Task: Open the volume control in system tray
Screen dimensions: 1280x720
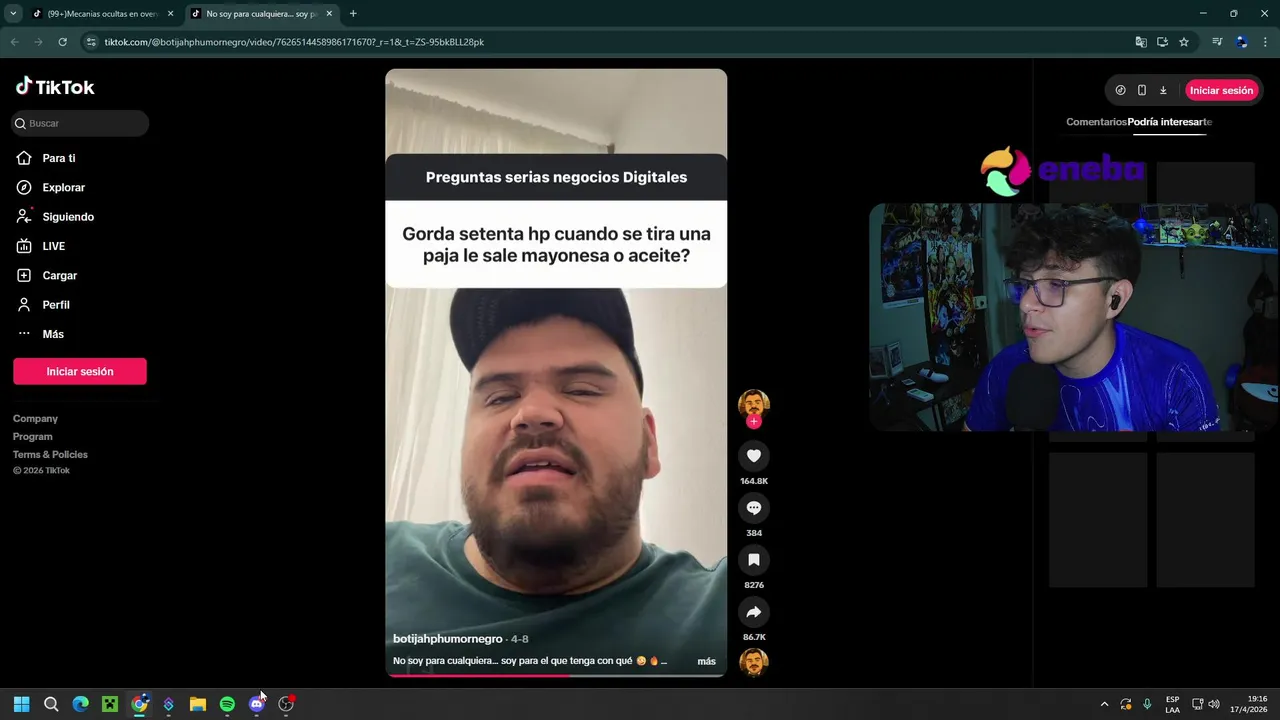Action: (1214, 704)
